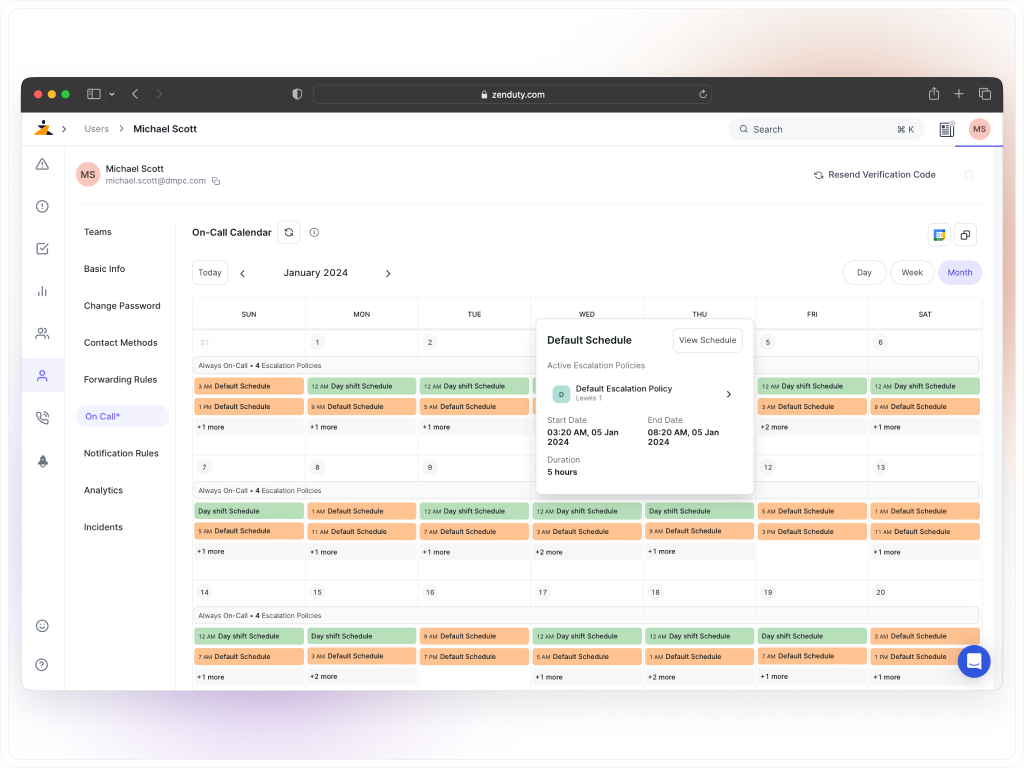Screen dimensions: 1024x768
Task: Show On-Call Calendar info tooltip icon
Action: (x=314, y=232)
